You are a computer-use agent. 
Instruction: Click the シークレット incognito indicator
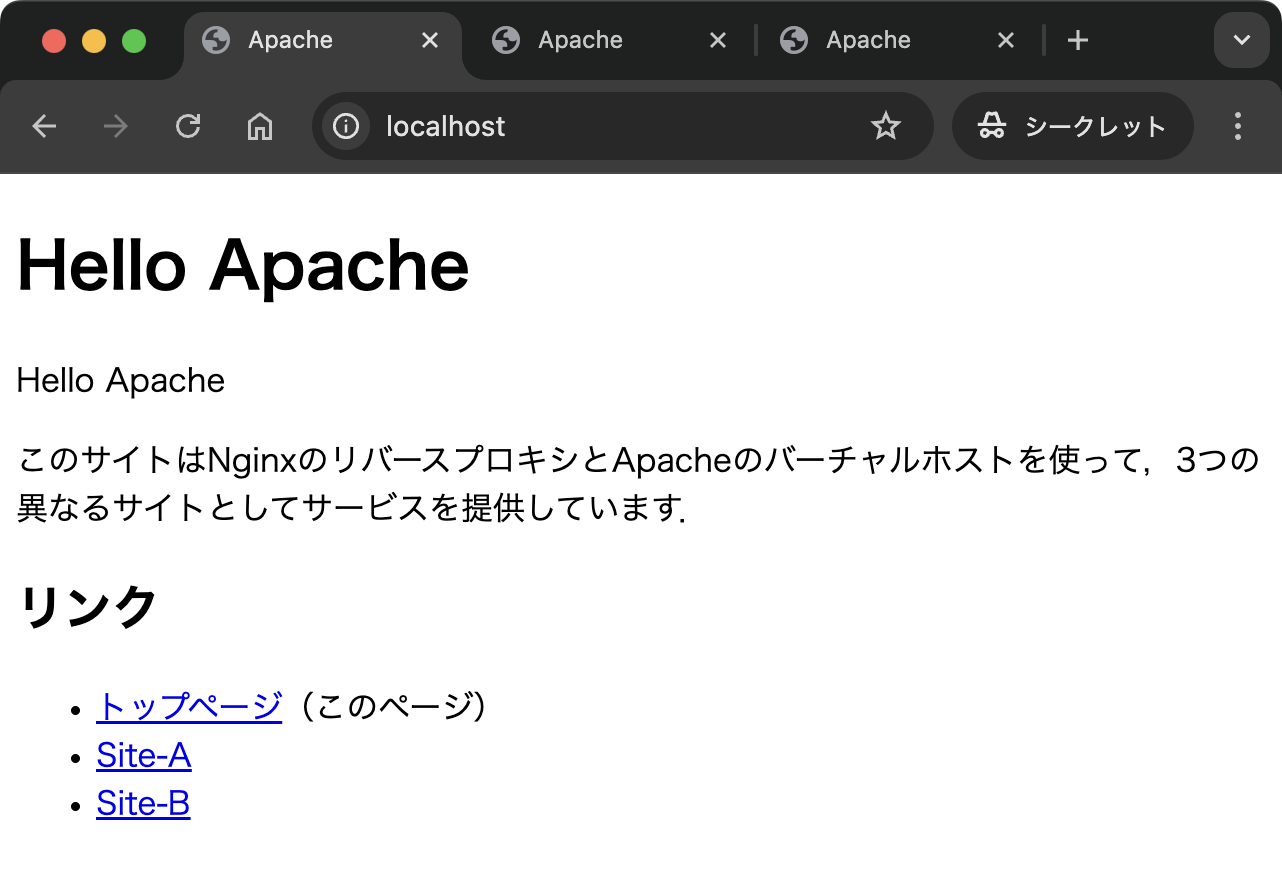click(1072, 126)
